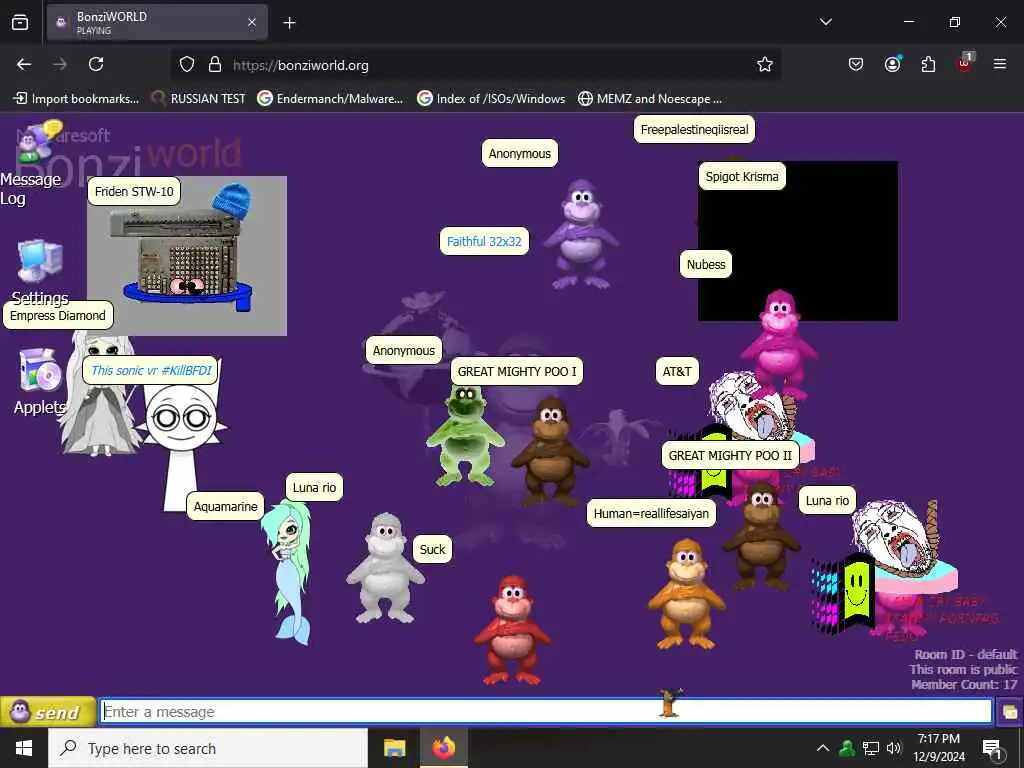Show hidden system tray icons
The height and width of the screenshot is (768, 1024).
pos(823,748)
